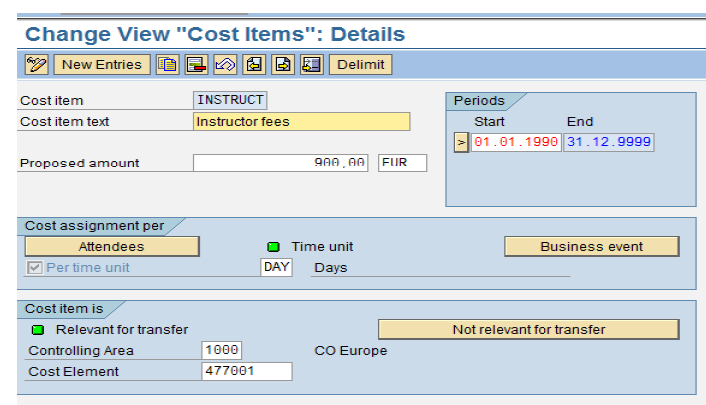Screen dimensions: 706x405
Task: Go to next entry icon
Action: point(283,65)
